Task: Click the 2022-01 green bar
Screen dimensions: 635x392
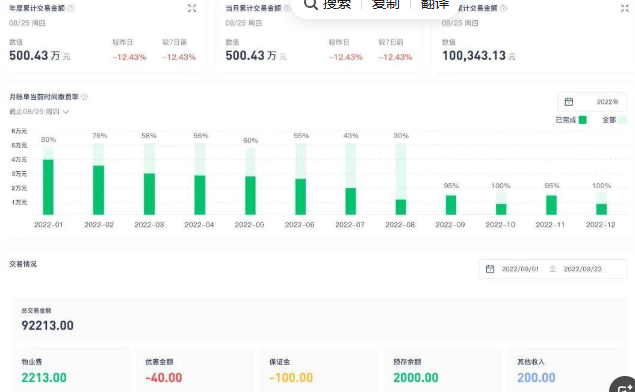Action: 48,187
